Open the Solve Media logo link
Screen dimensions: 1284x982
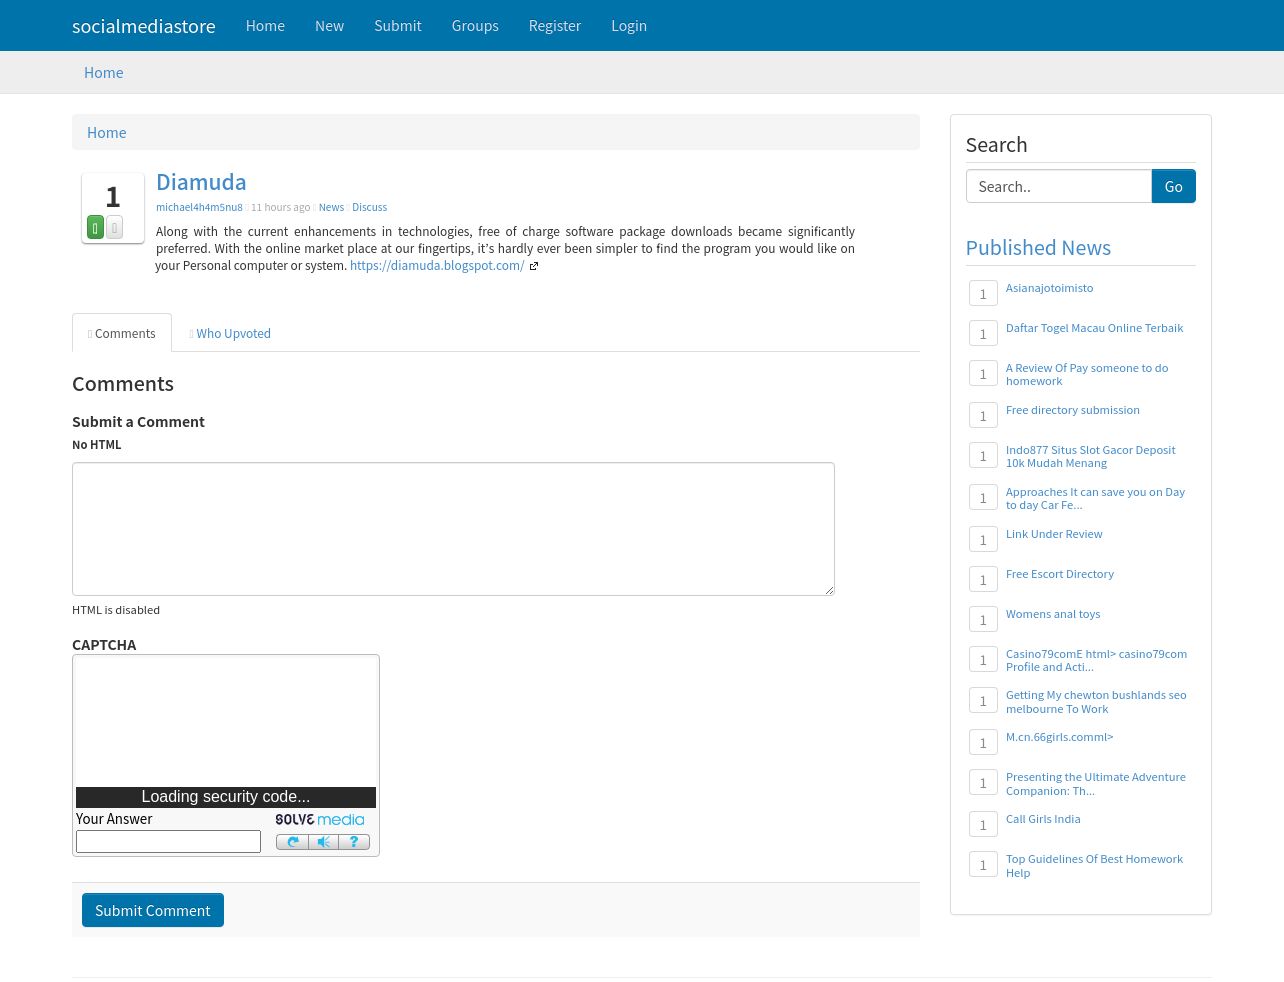[x=320, y=820]
